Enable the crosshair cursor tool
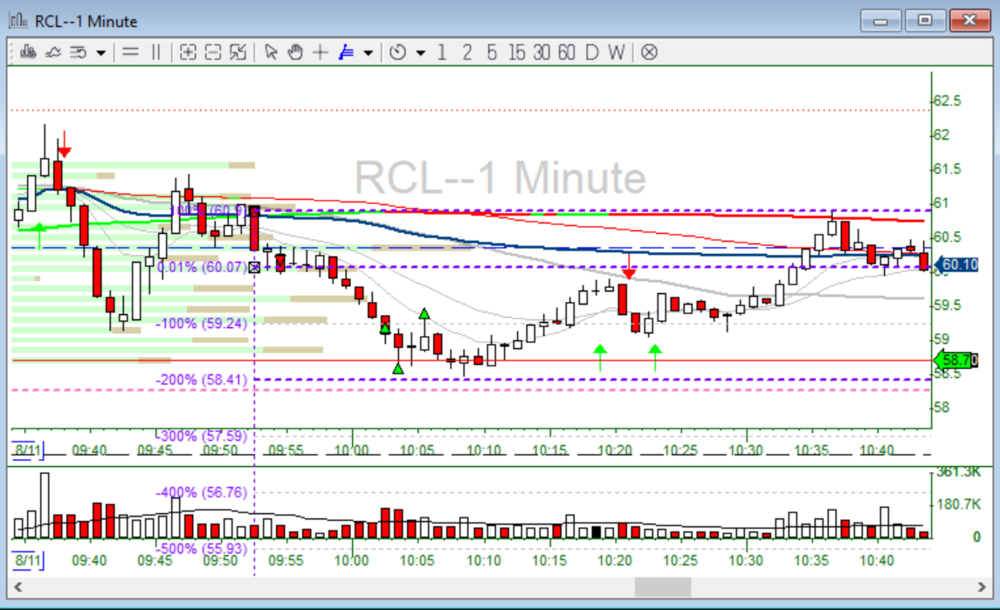This screenshot has height=610, width=1000. [x=320, y=52]
